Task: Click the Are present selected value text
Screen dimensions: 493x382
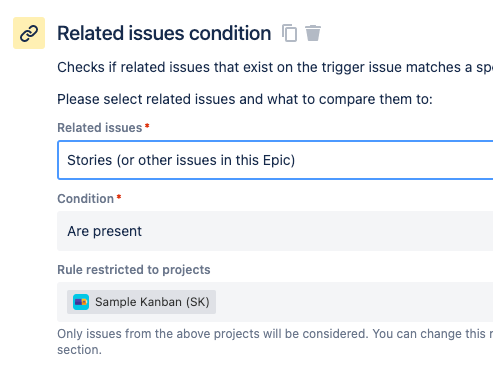Action: pyautogui.click(x=105, y=231)
